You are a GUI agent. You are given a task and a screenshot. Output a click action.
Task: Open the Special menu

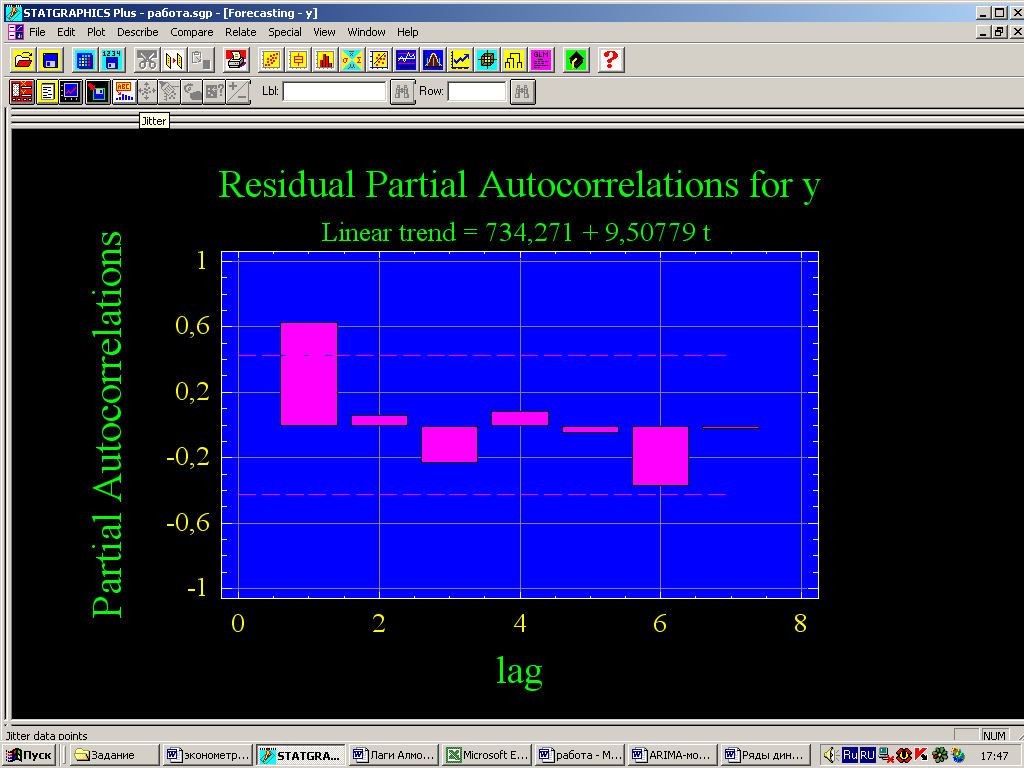(285, 32)
